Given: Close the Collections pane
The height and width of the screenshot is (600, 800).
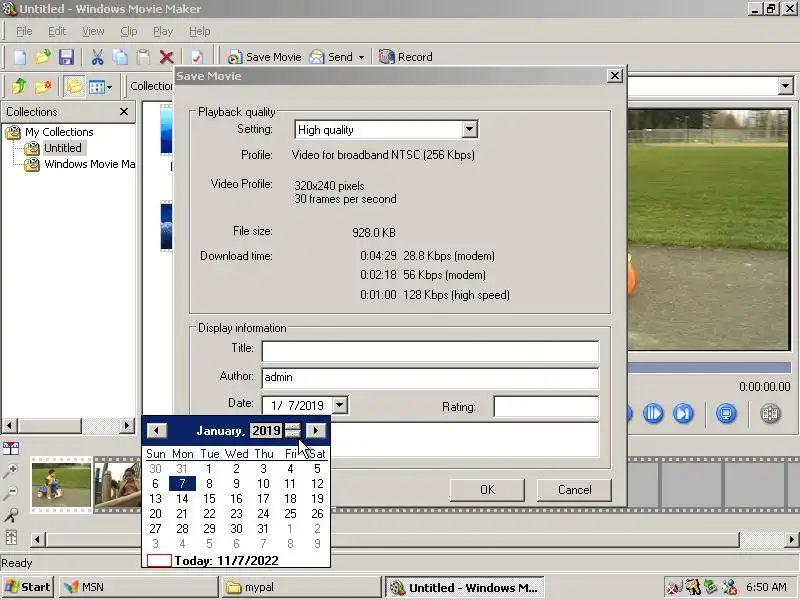Looking at the screenshot, I should click(x=123, y=111).
